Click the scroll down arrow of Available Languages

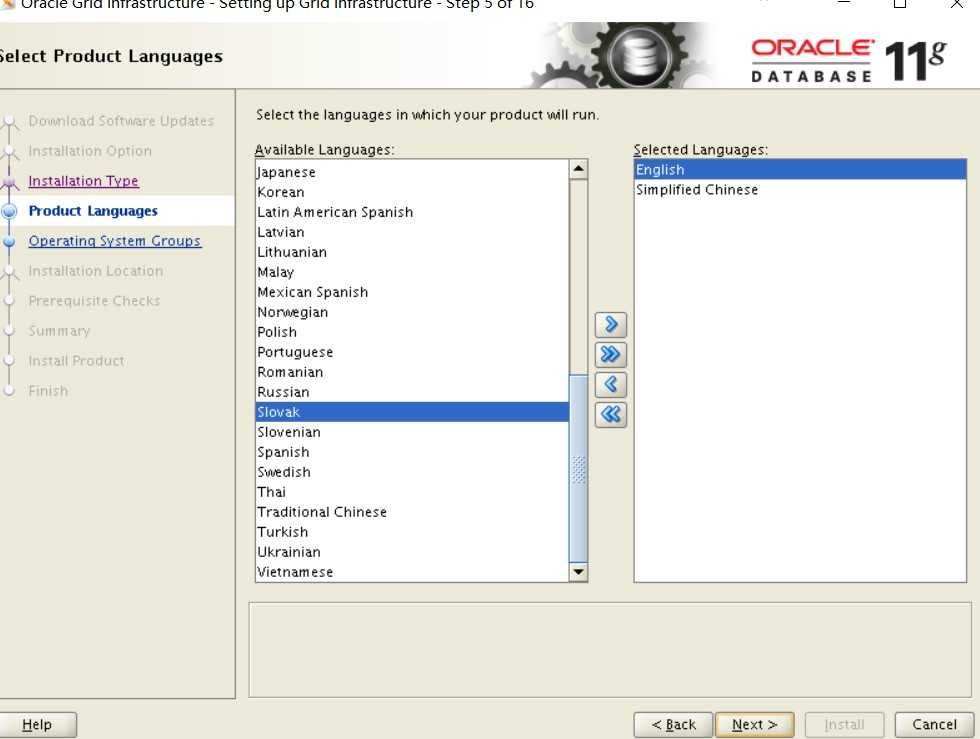pyautogui.click(x=578, y=571)
